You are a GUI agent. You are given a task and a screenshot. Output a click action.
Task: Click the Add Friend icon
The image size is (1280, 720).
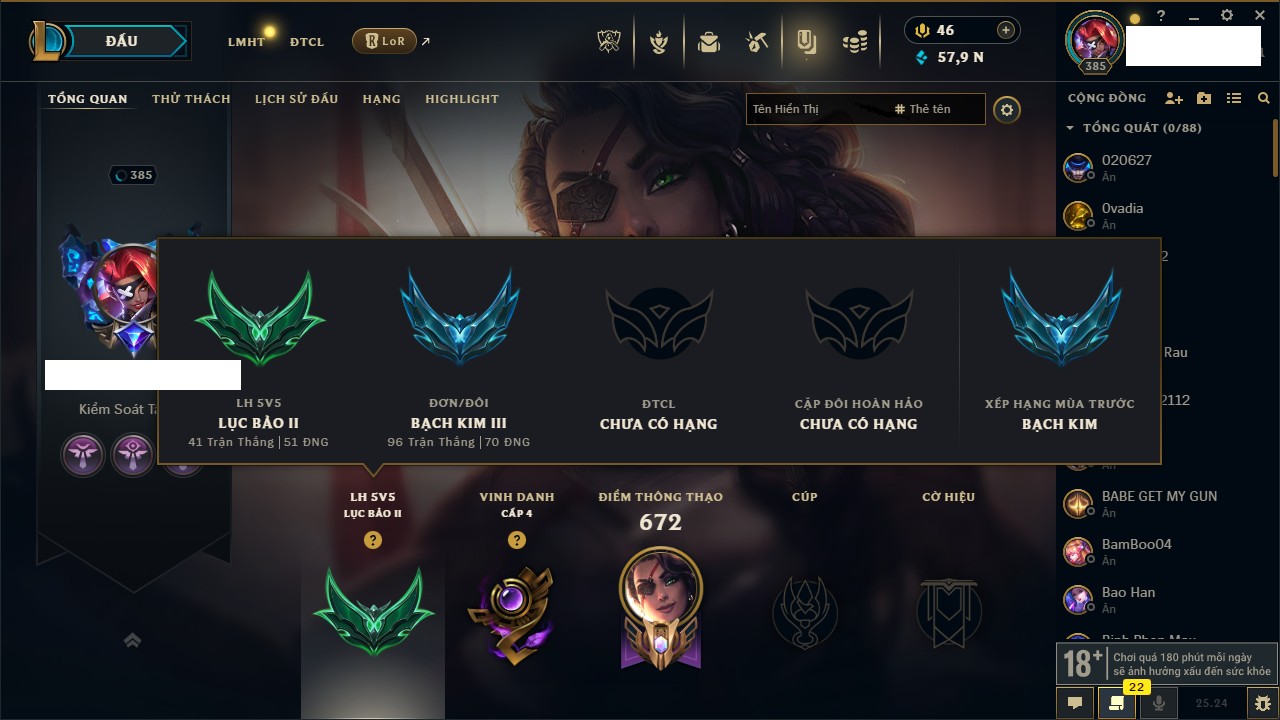click(x=1174, y=98)
